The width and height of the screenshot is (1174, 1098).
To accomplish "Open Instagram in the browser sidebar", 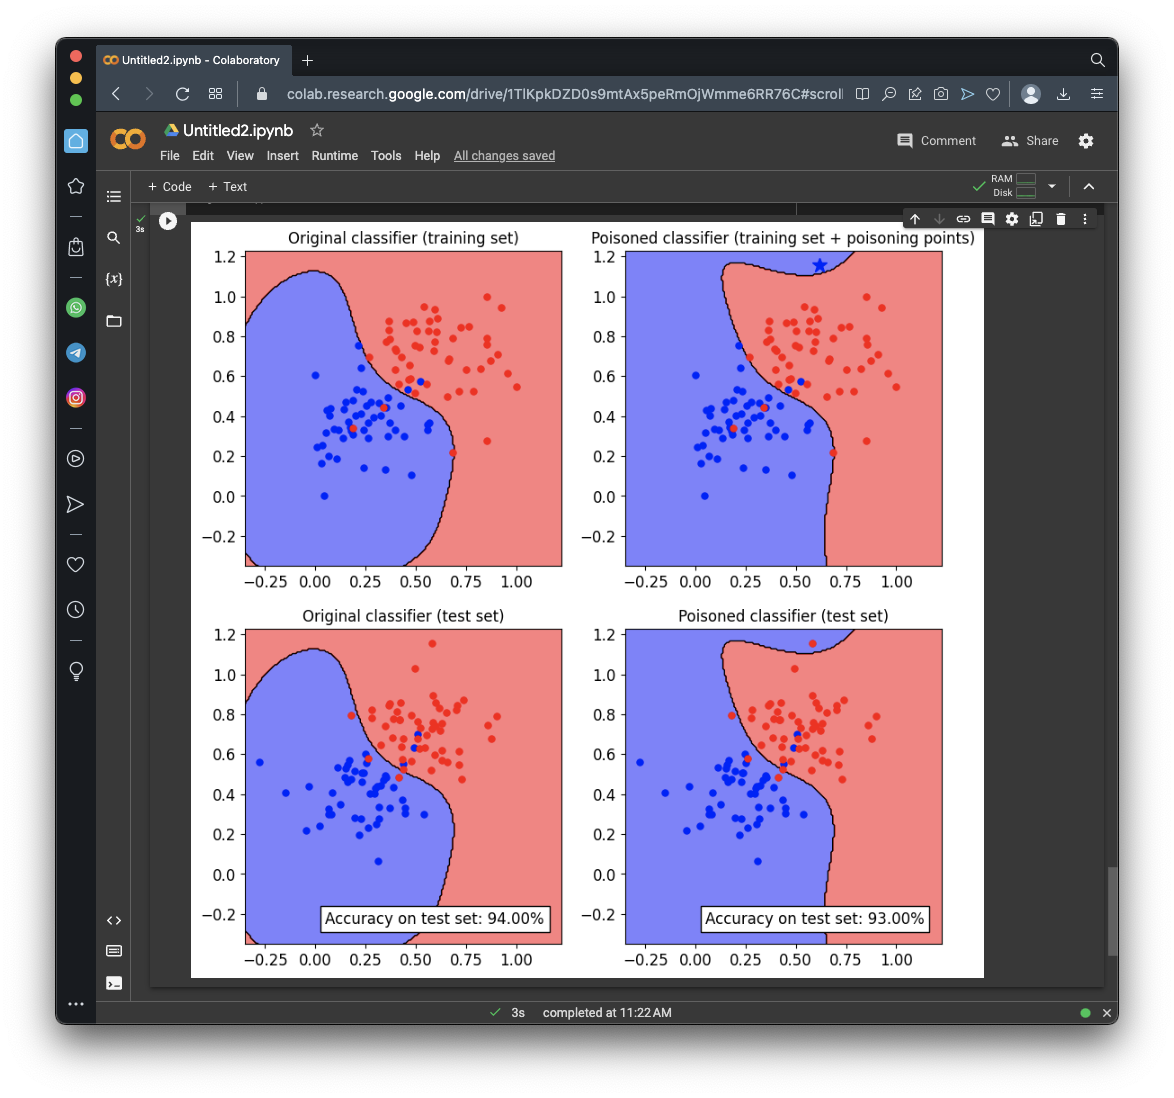I will click(76, 398).
